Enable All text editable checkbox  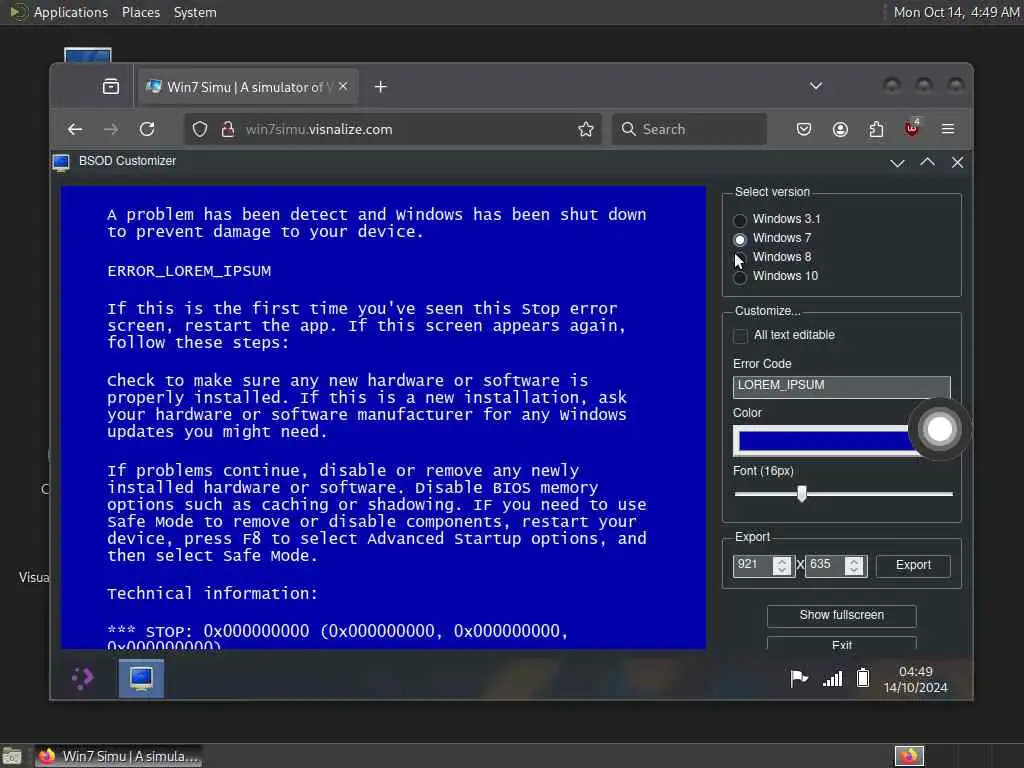point(741,336)
